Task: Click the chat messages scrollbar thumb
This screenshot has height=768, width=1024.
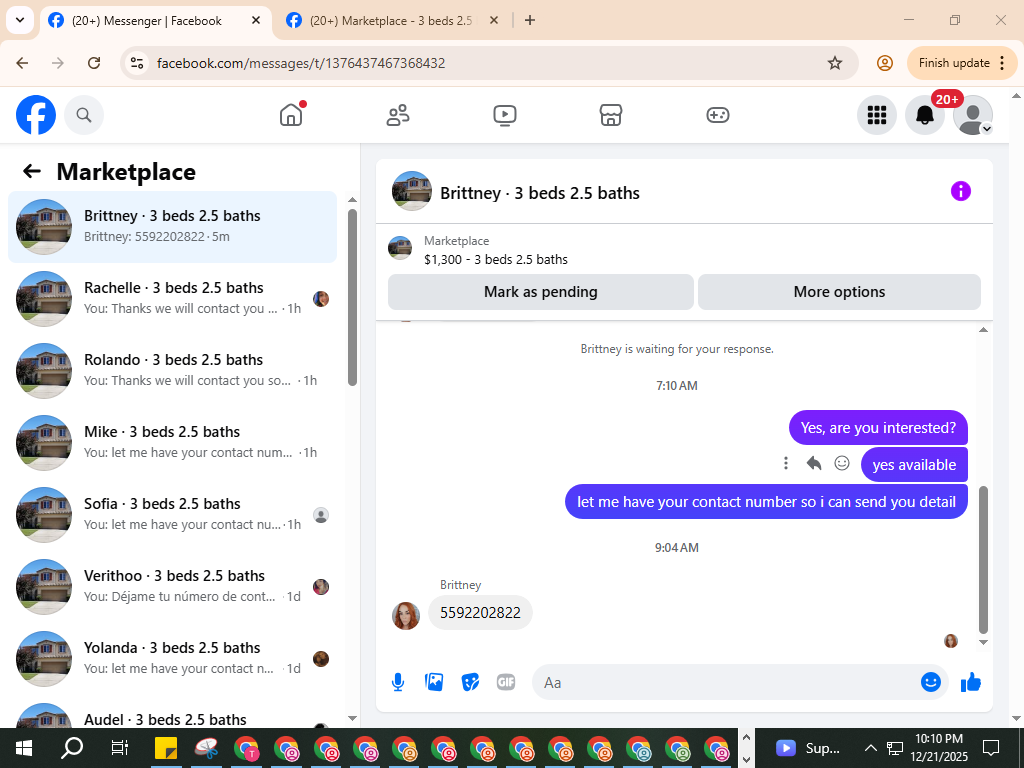Action: pyautogui.click(x=984, y=559)
